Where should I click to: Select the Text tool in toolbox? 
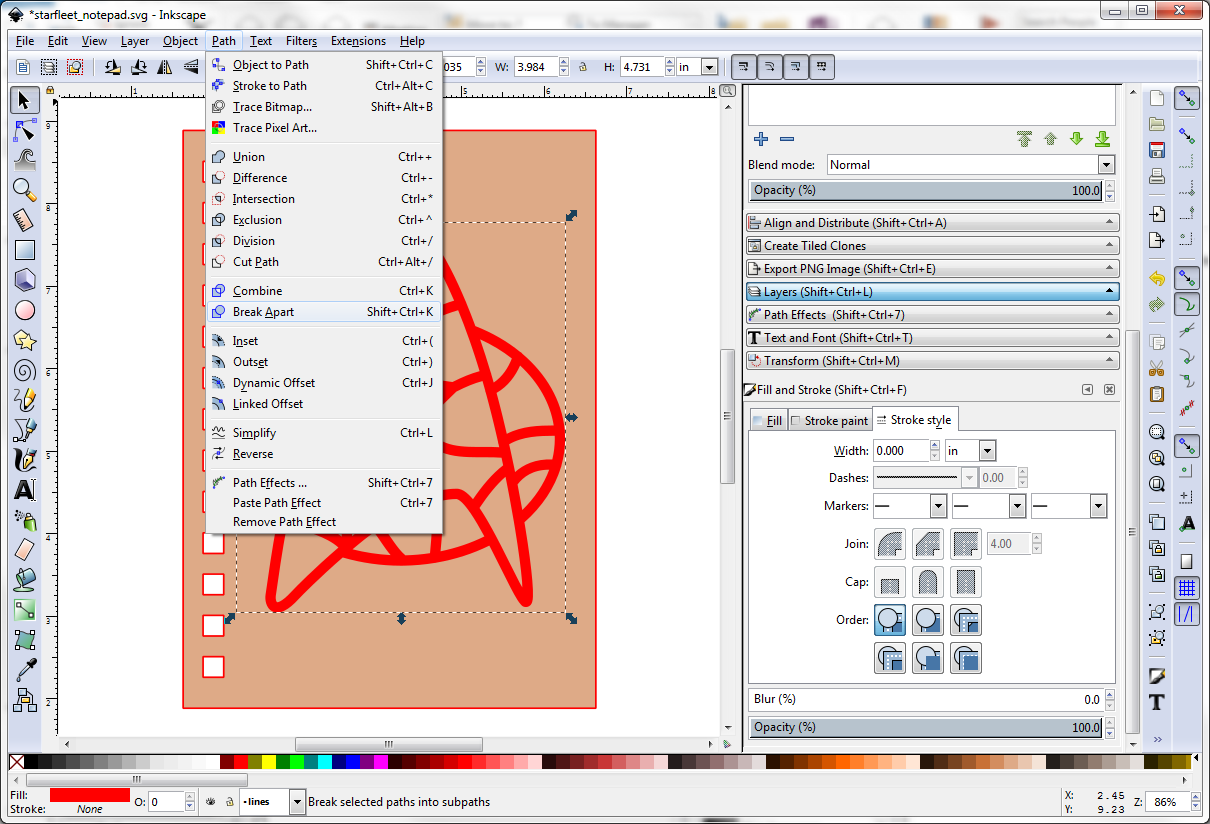pos(25,490)
